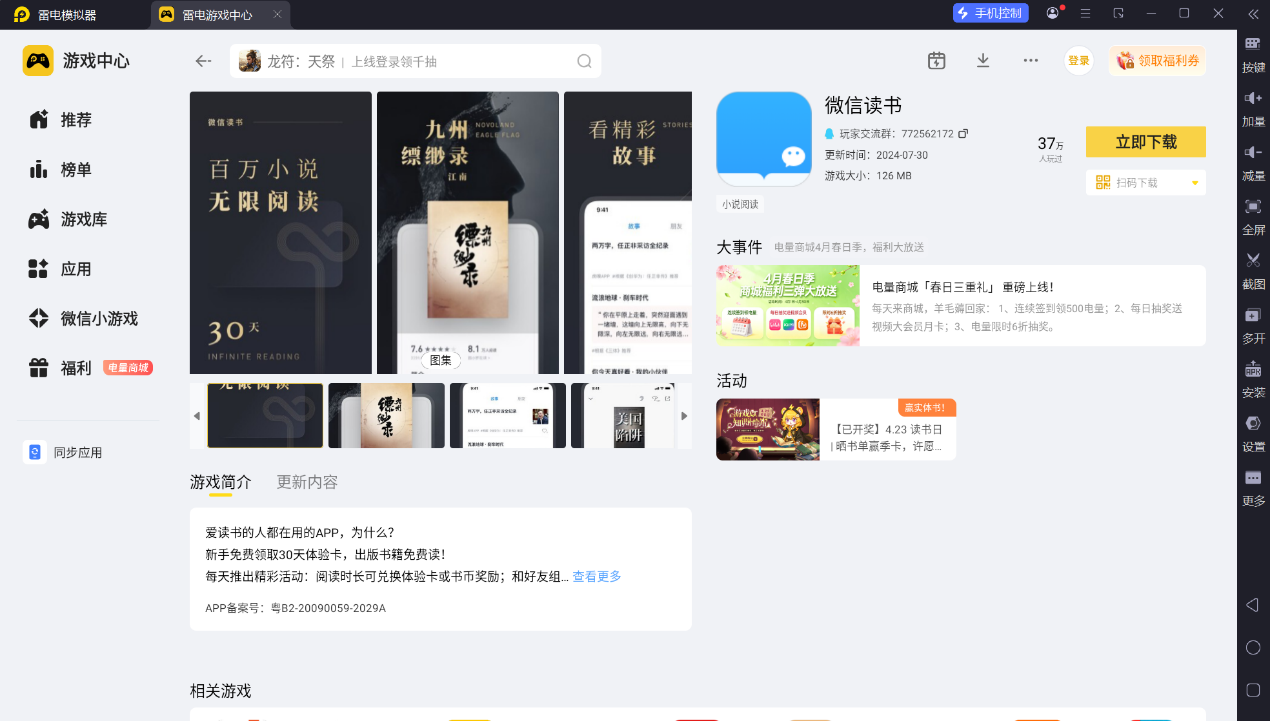1270x721 pixels.
Task: Open 设置 settings in right sidebar
Action: (1253, 432)
